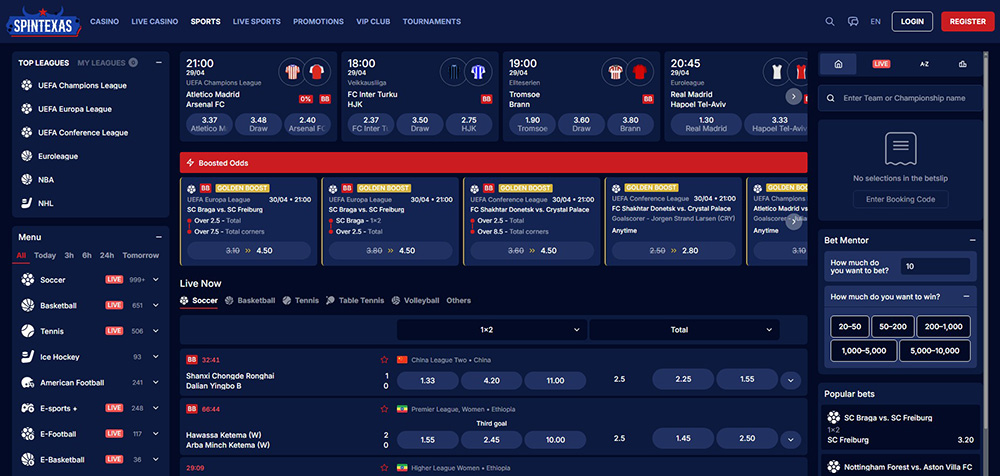Click the LOGIN button

click(912, 21)
